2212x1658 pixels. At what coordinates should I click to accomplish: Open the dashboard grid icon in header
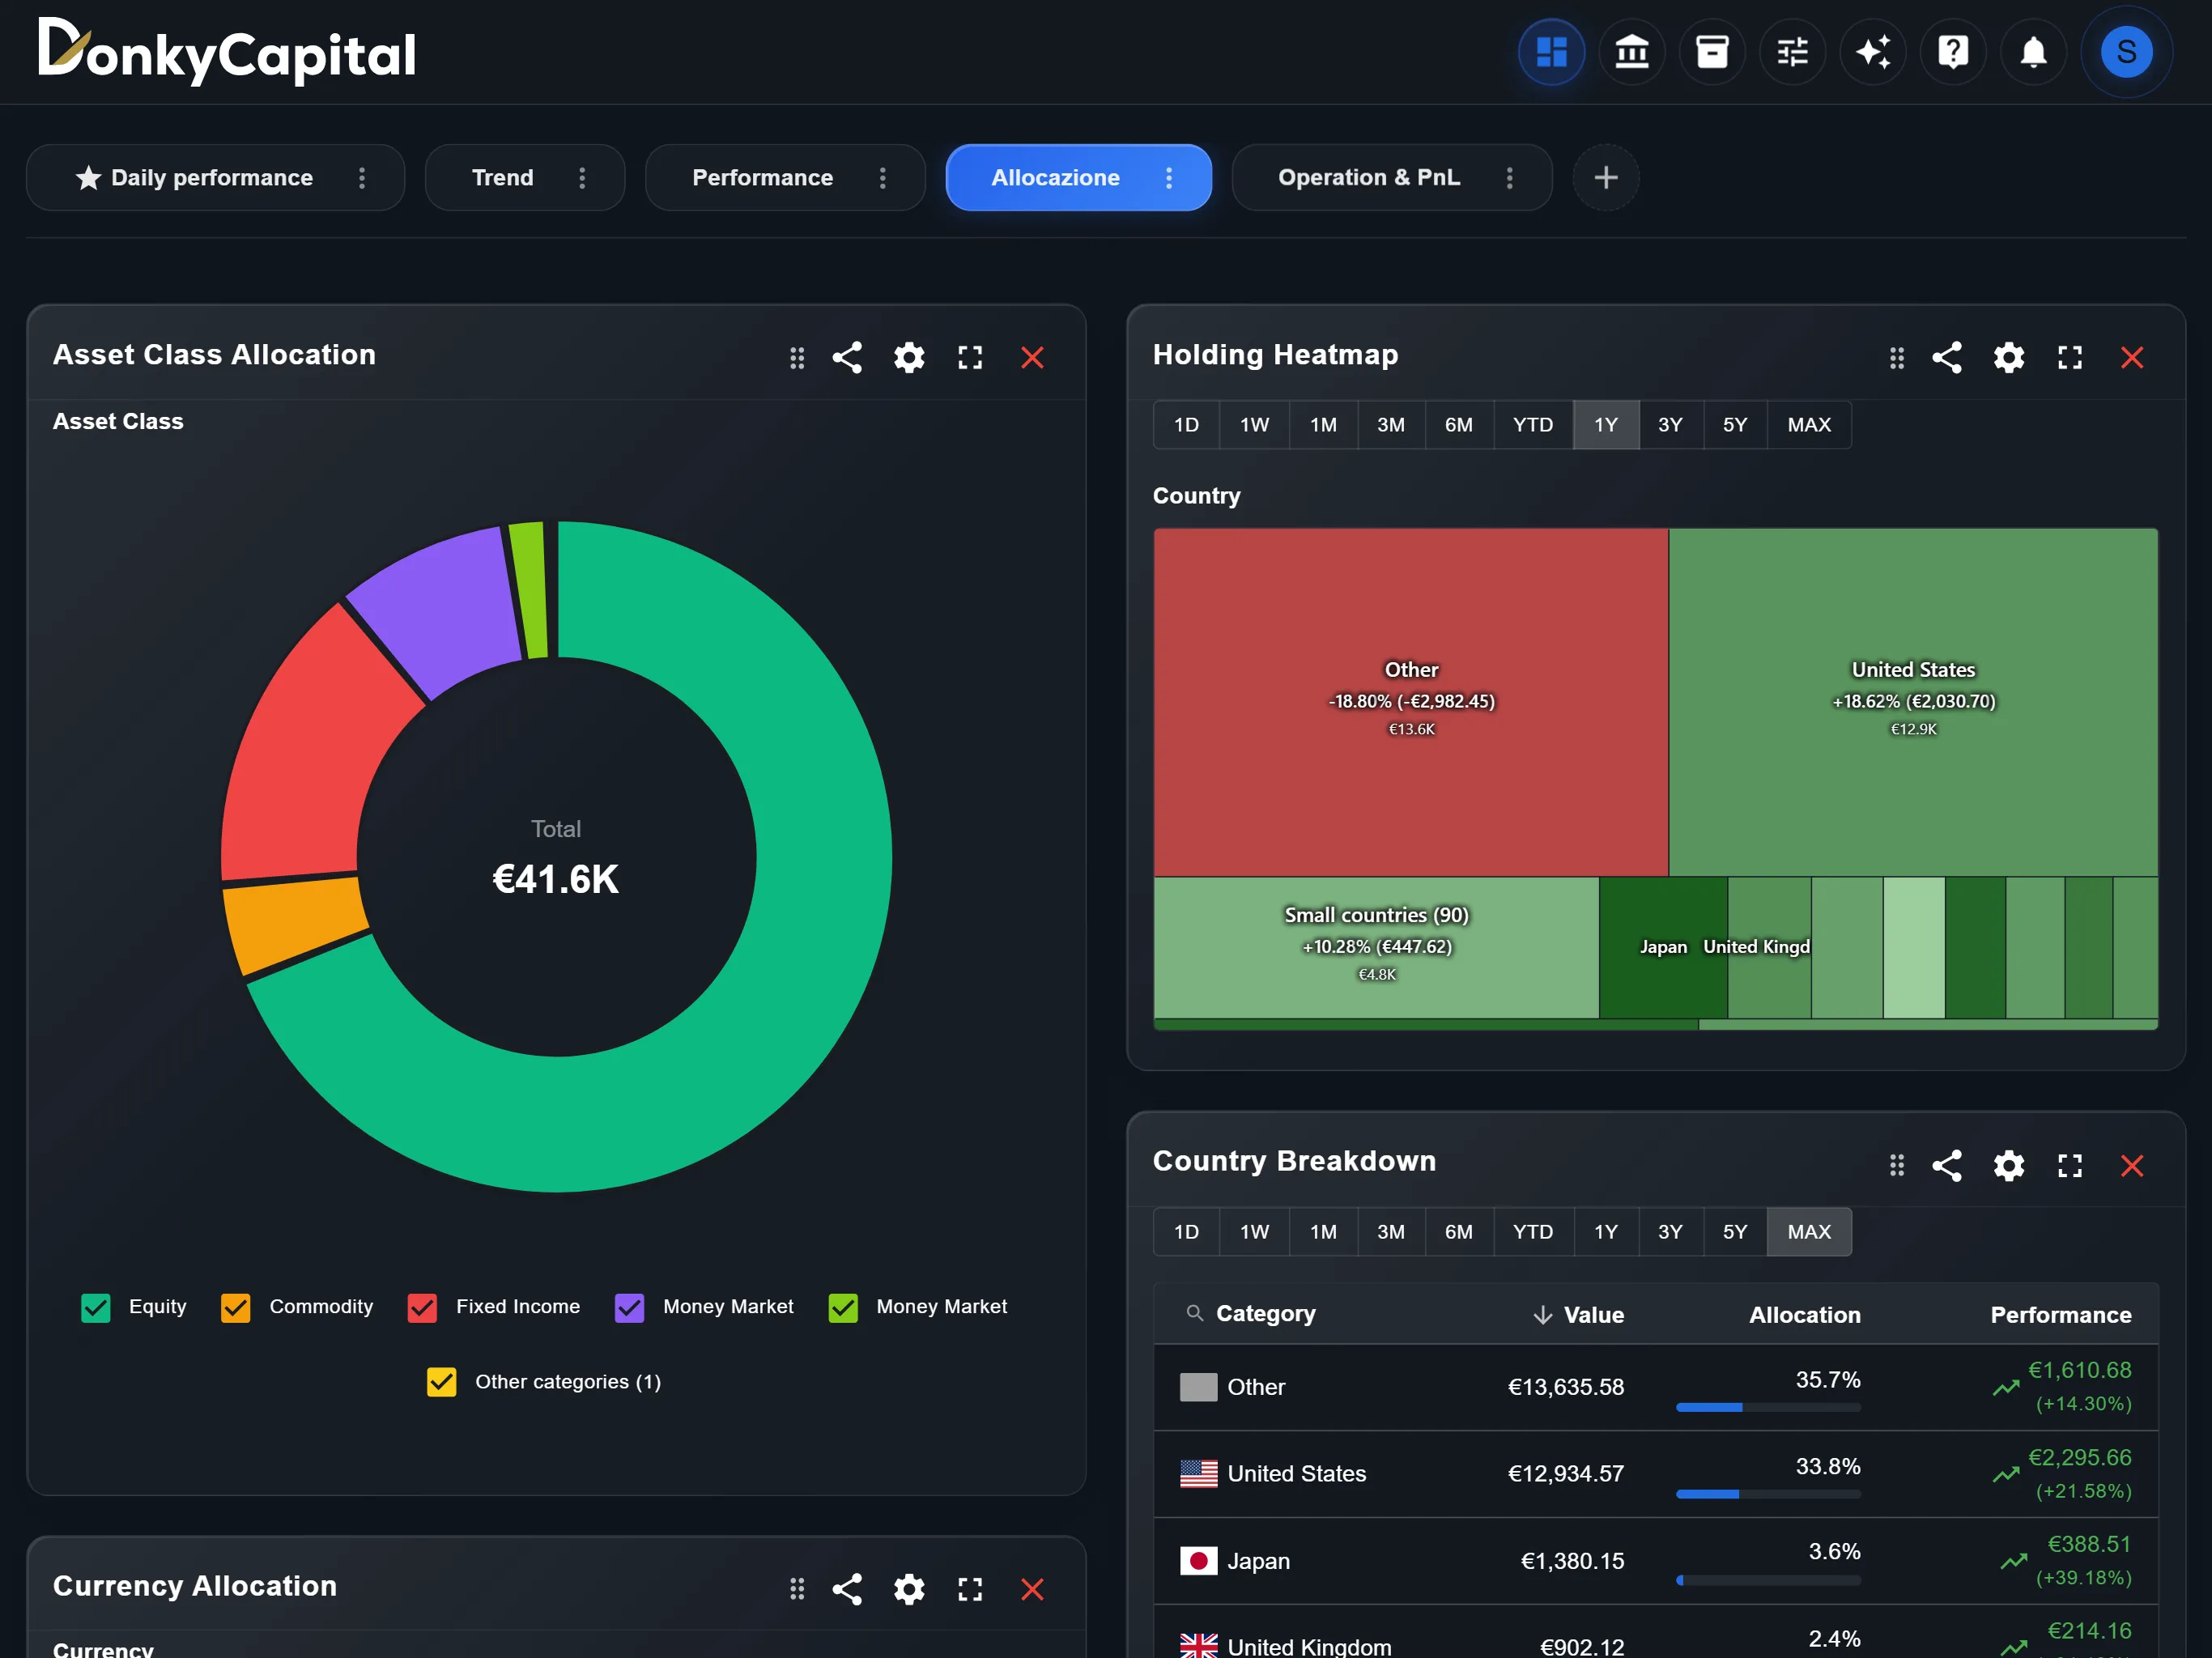(1551, 52)
